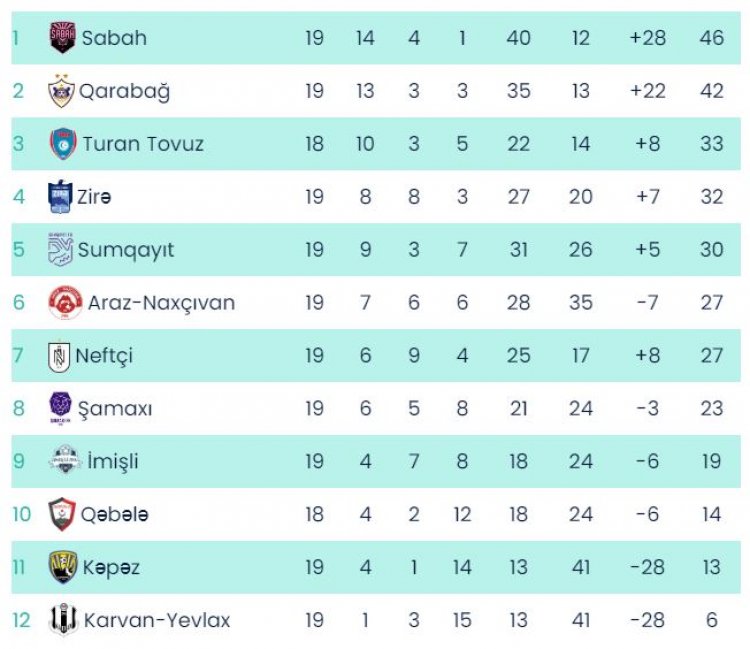The width and height of the screenshot is (750, 649).
Task: Open the Qarabağ team name link
Action: (x=125, y=91)
